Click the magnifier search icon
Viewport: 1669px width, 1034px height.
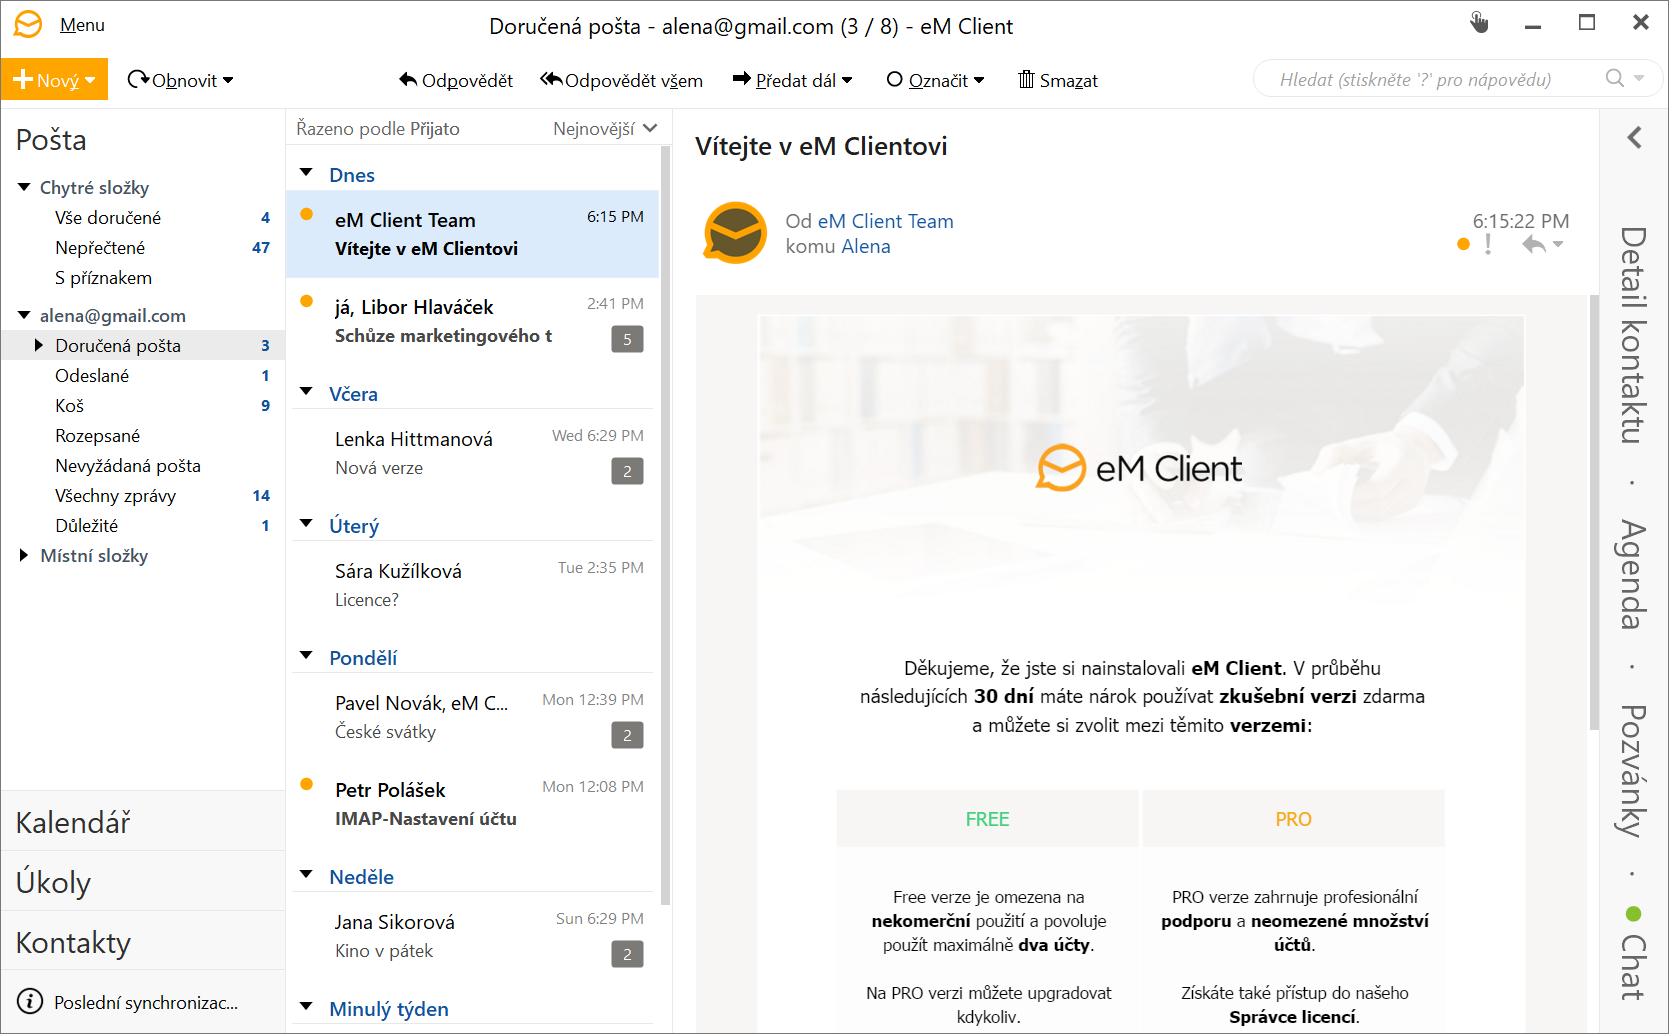click(x=1614, y=78)
